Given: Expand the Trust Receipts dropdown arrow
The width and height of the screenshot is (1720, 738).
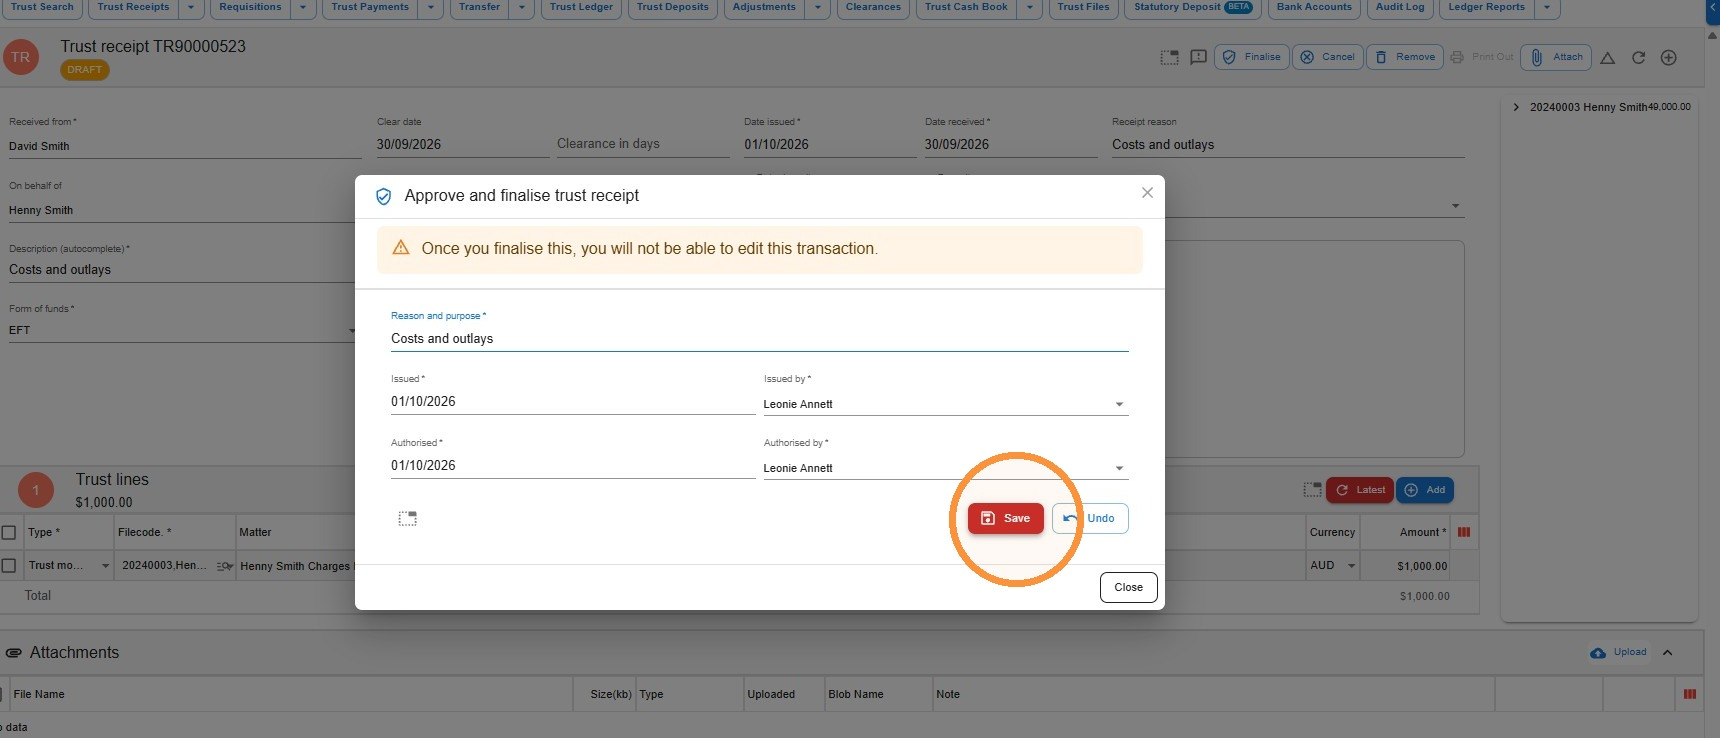Looking at the screenshot, I should click(191, 7).
